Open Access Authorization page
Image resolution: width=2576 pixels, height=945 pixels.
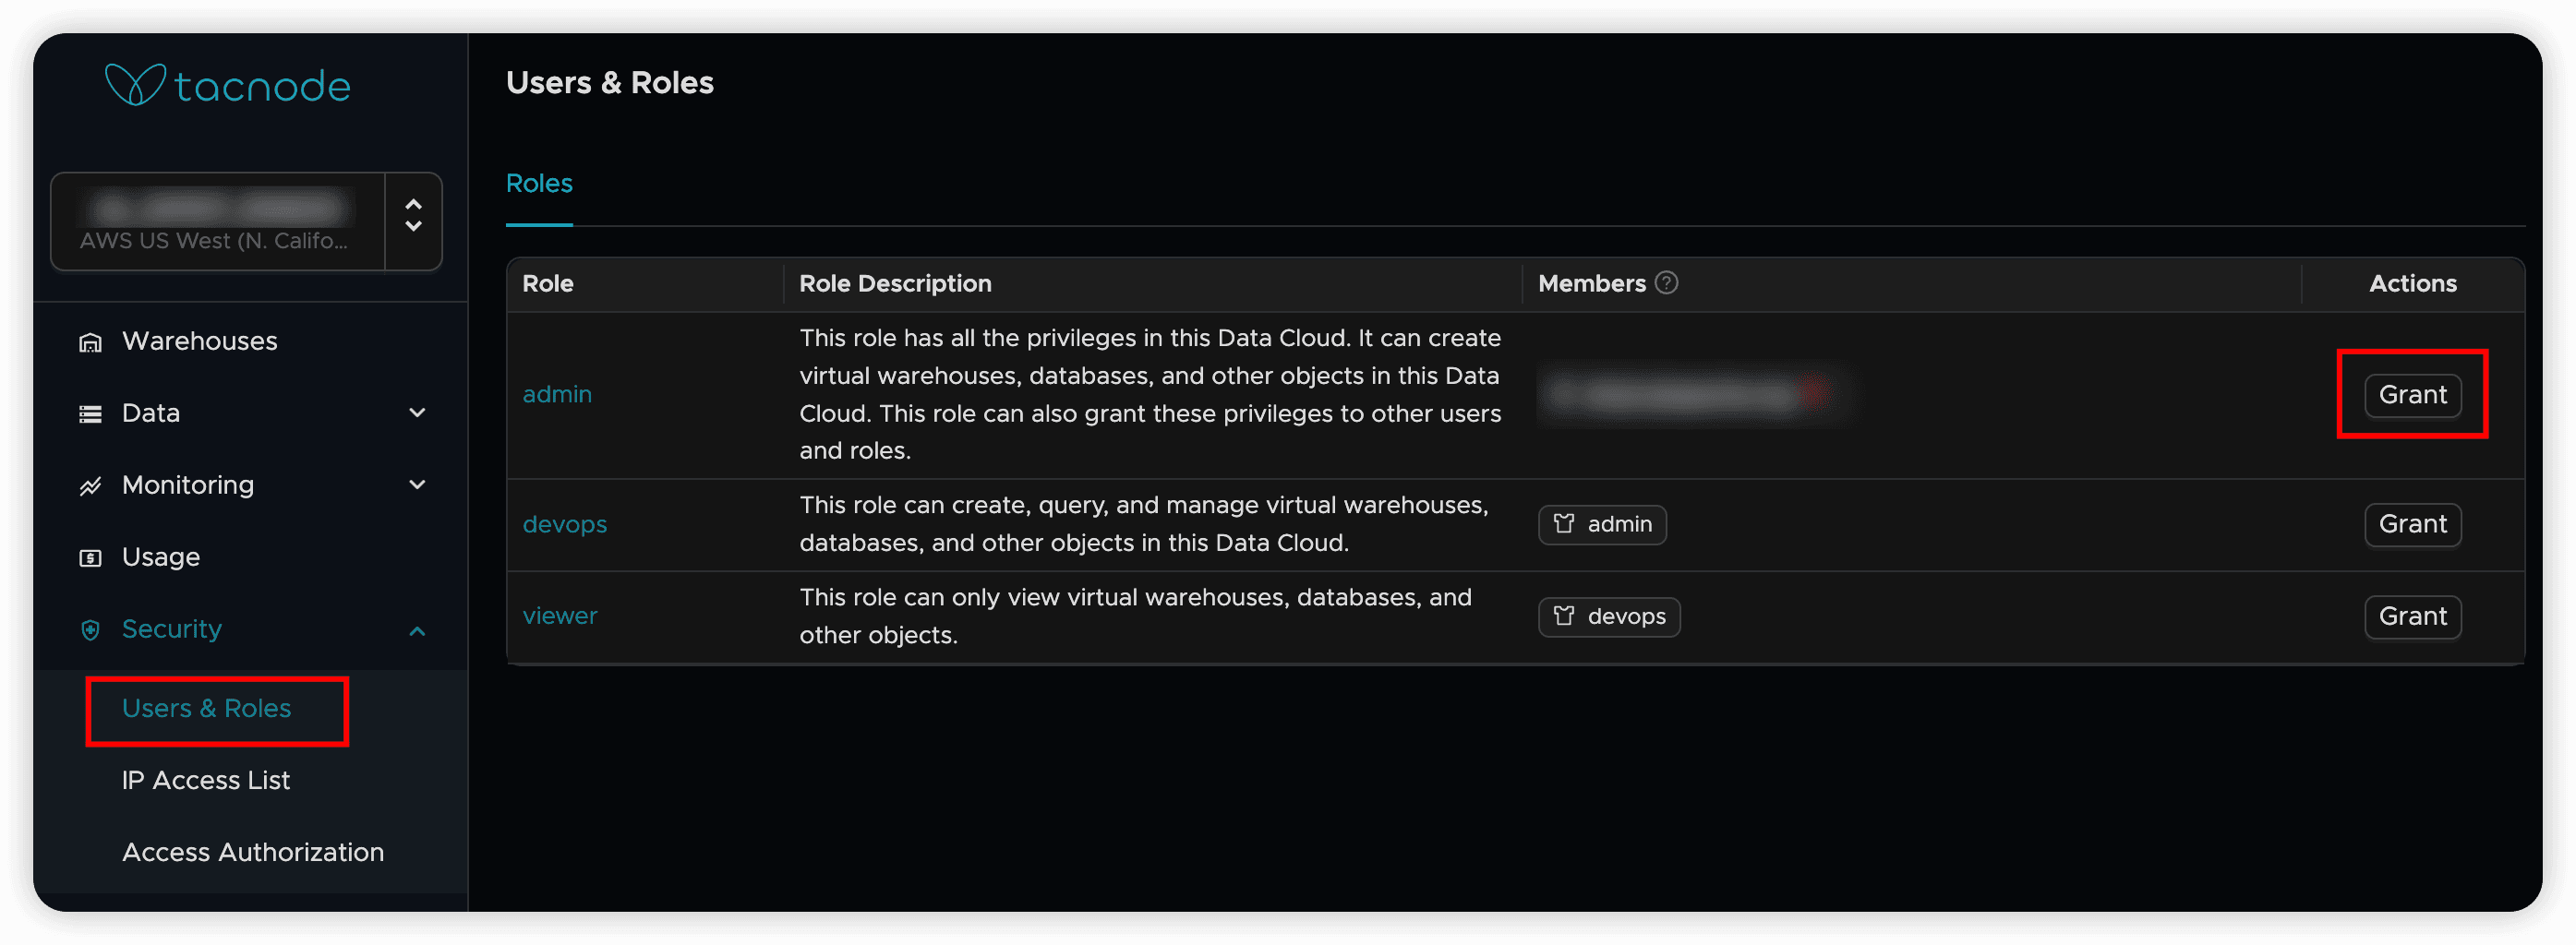click(x=252, y=852)
